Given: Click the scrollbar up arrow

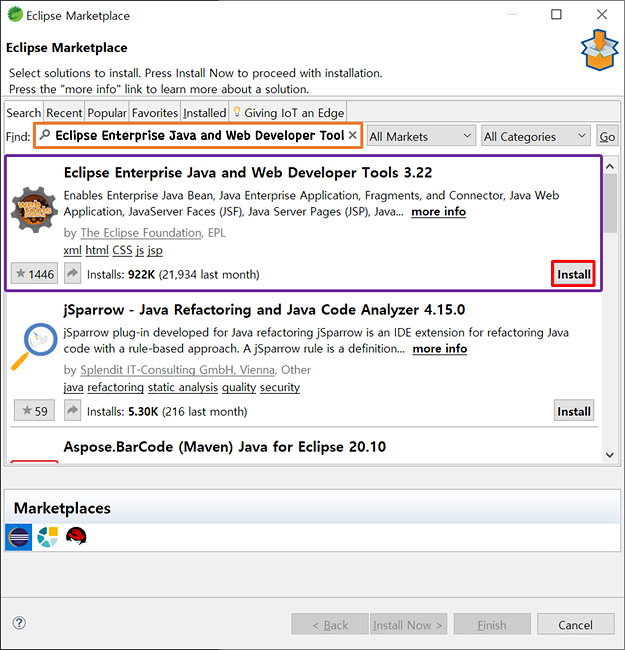Looking at the screenshot, I should [610, 166].
